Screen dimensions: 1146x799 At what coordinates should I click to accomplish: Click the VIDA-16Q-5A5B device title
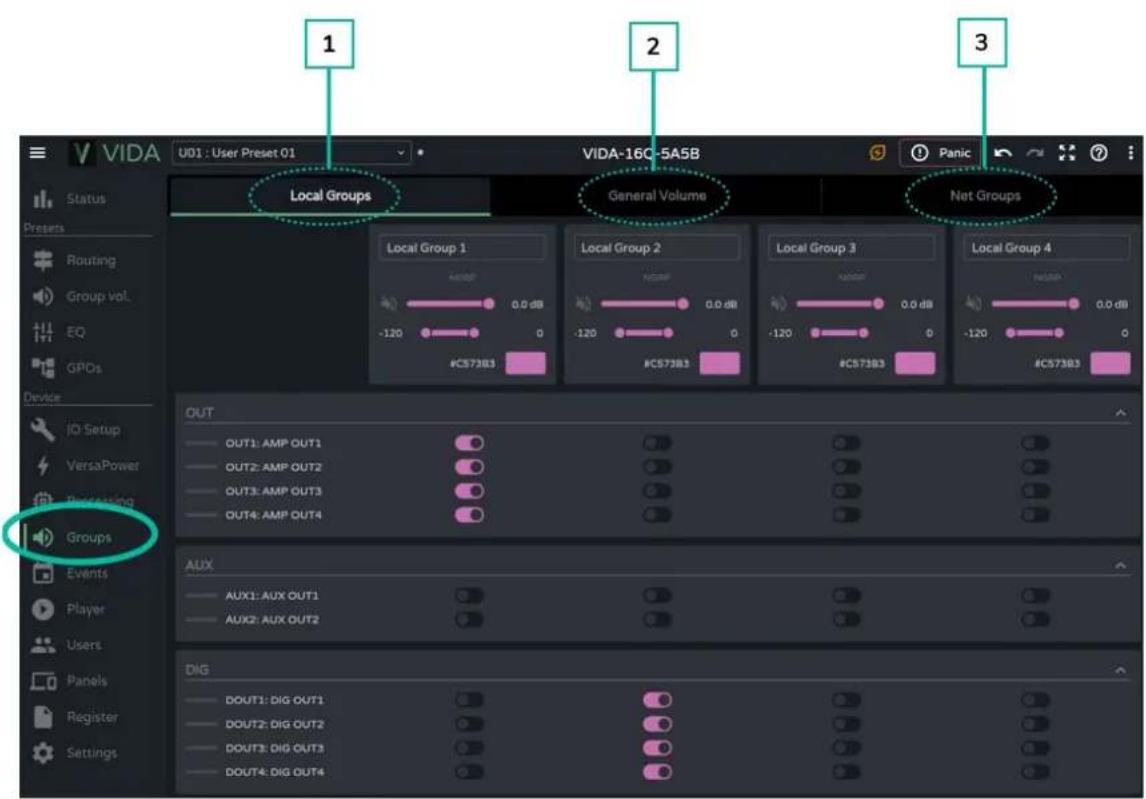tap(641, 154)
